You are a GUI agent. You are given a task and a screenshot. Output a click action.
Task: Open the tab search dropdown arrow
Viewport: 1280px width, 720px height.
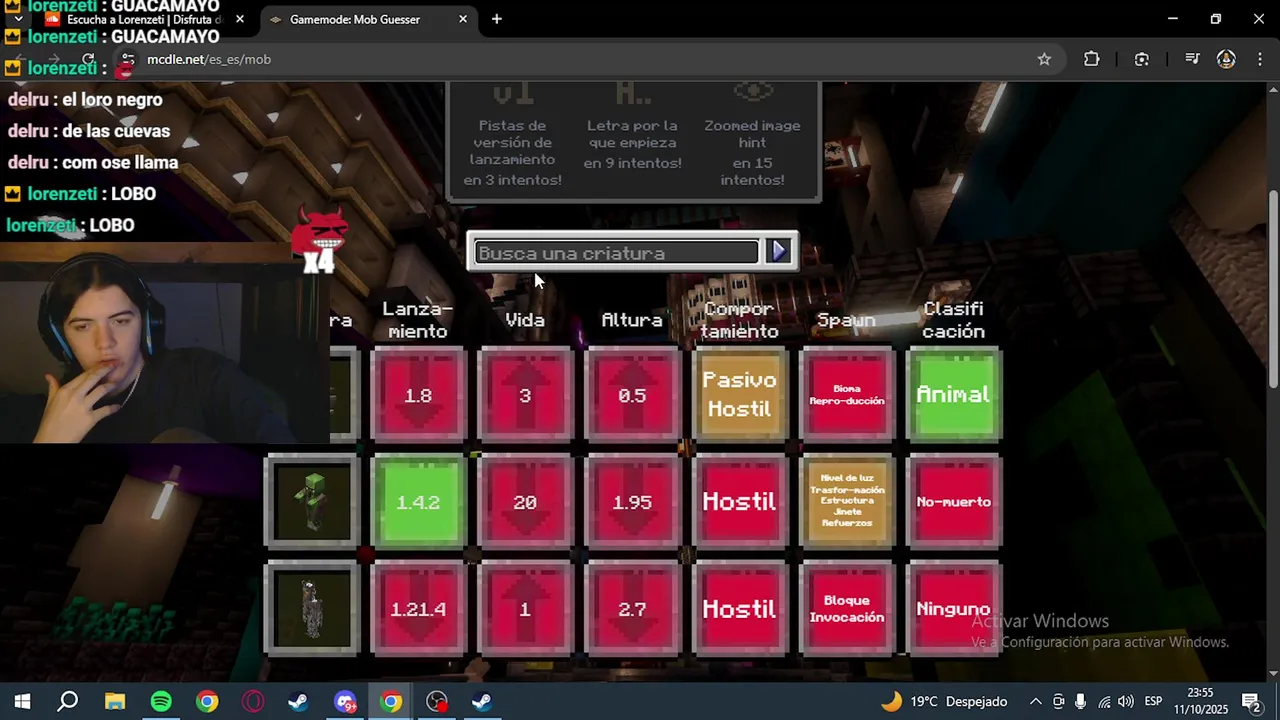18,19
